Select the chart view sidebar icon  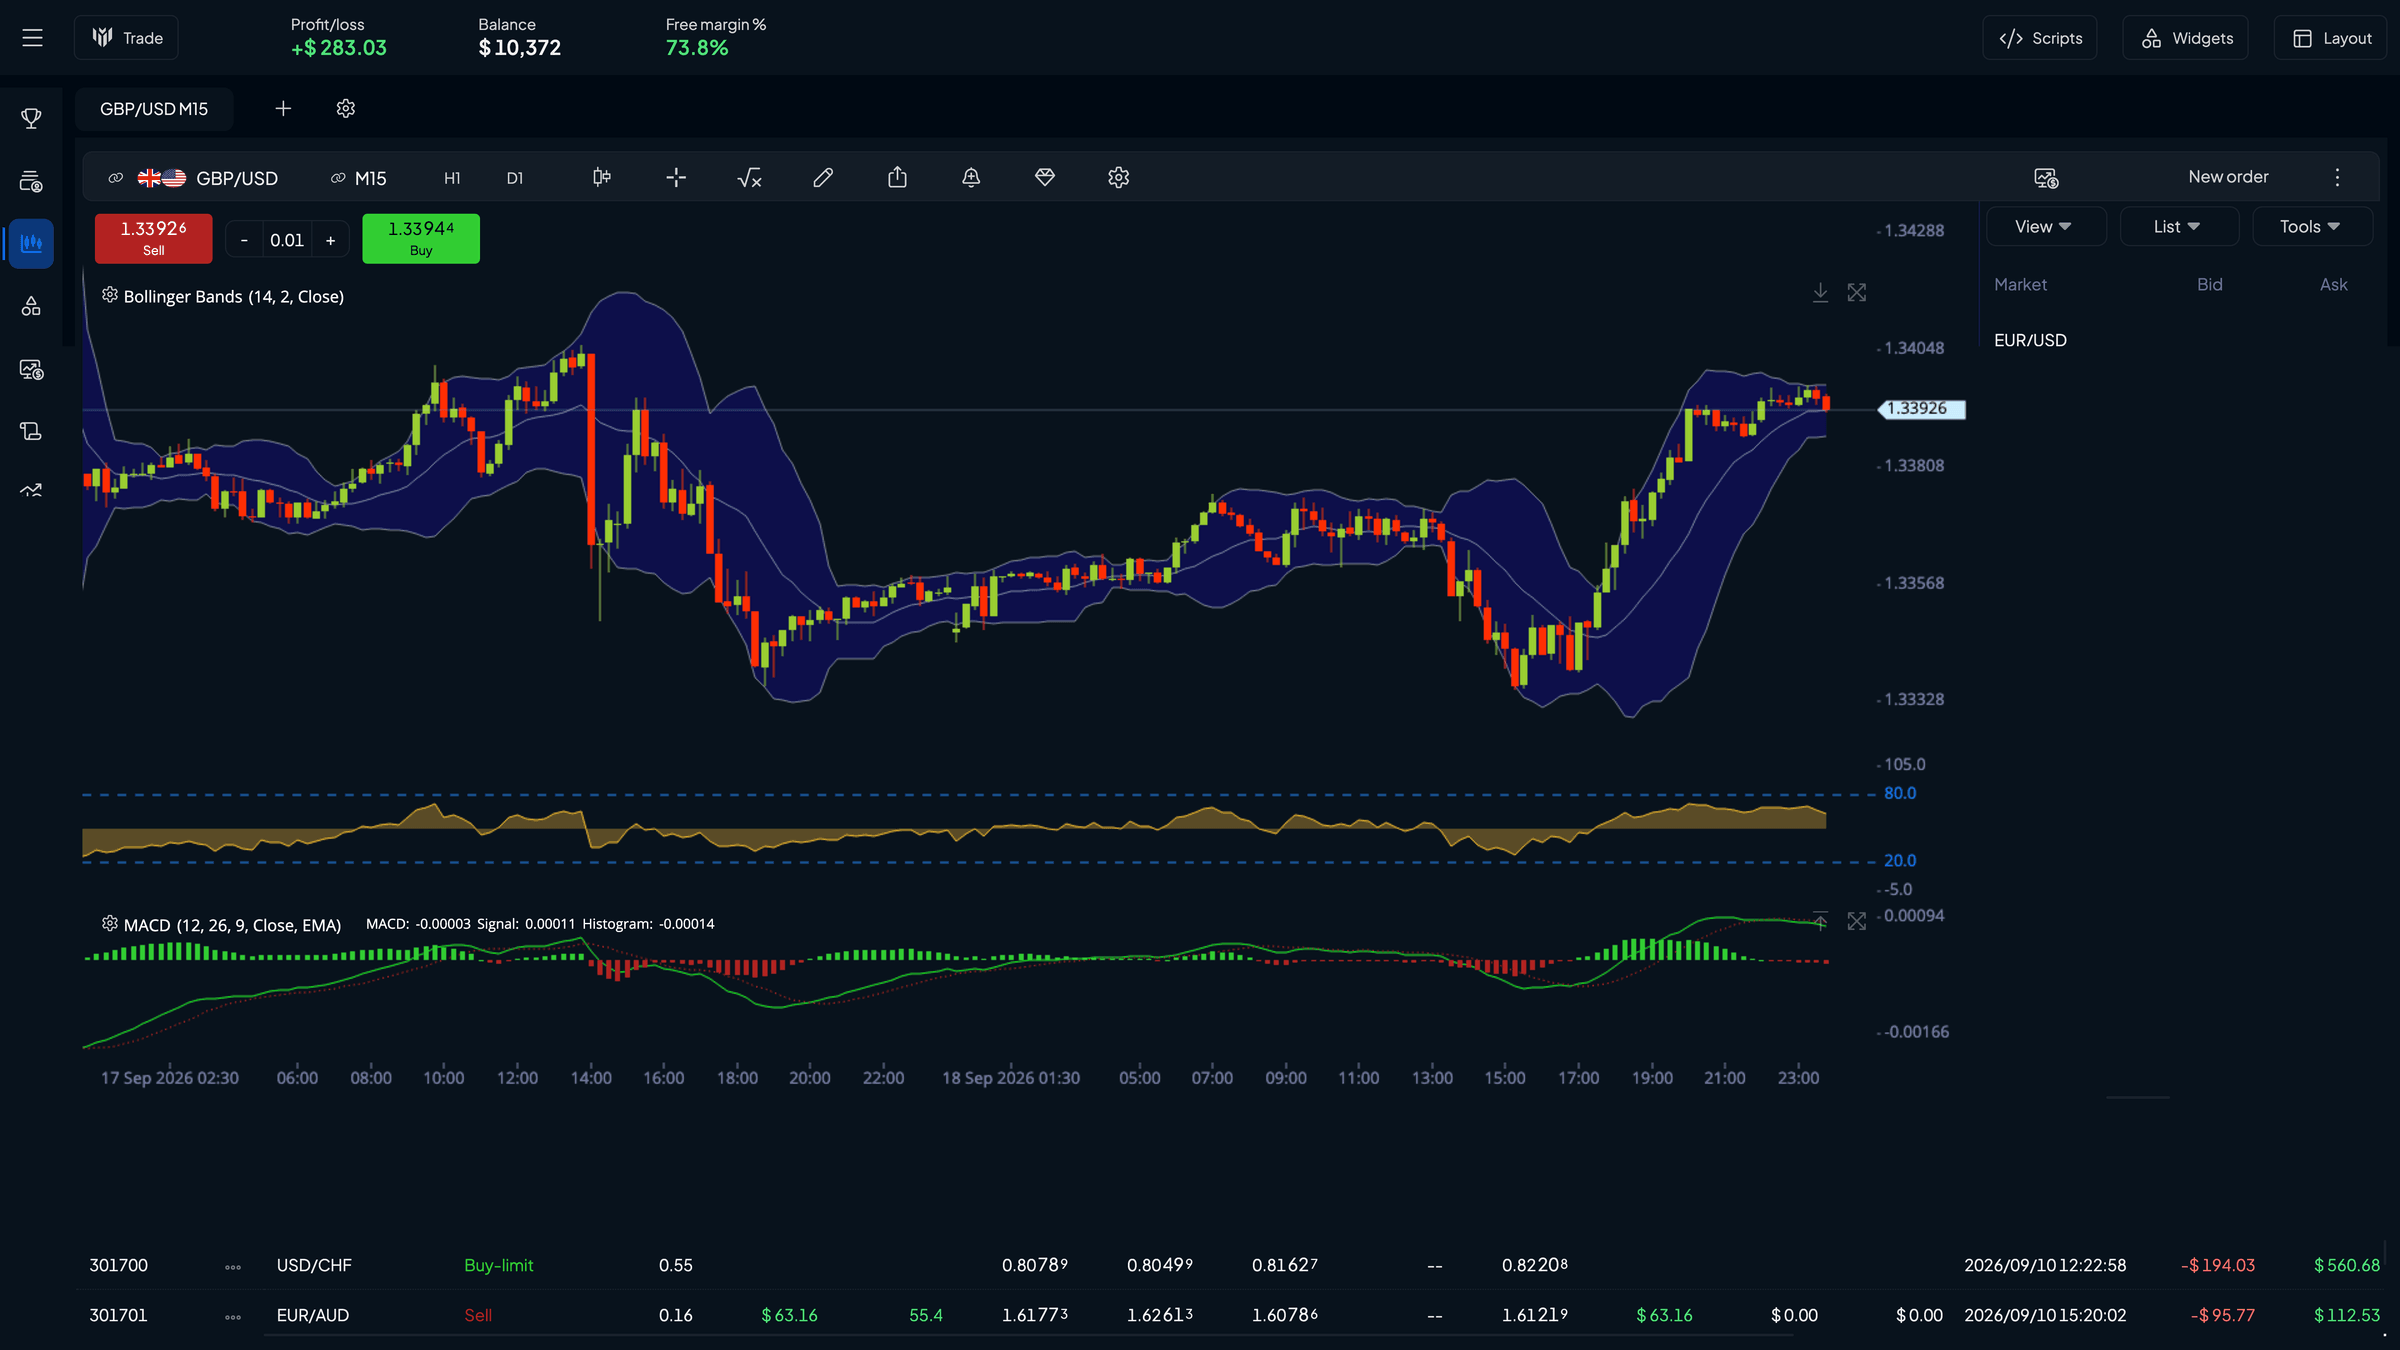(31, 243)
